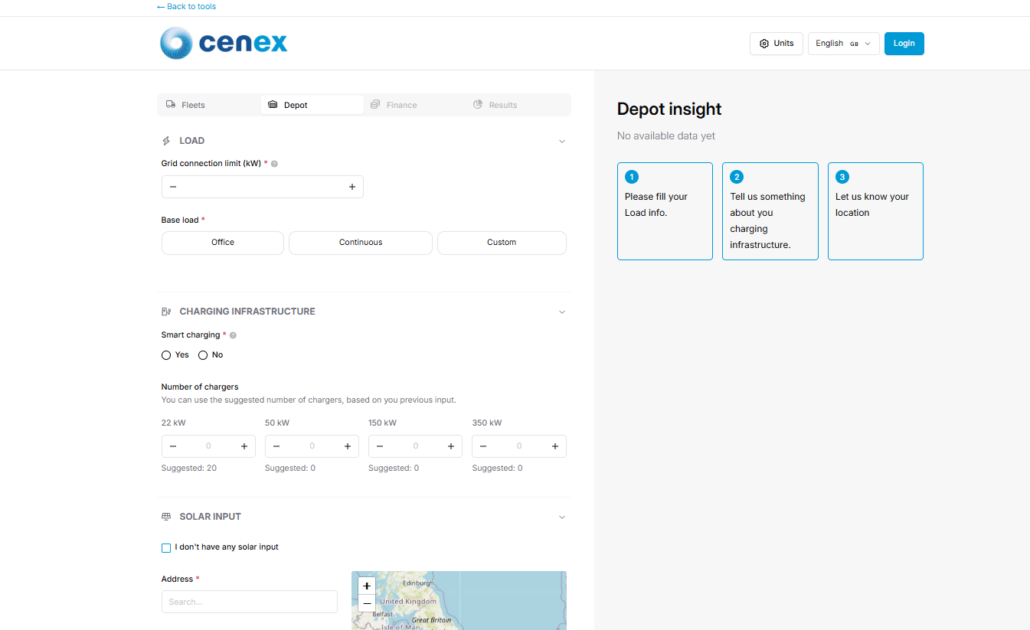Check 'I don't have any solar input'
This screenshot has height=630, width=1030.
tap(166, 548)
